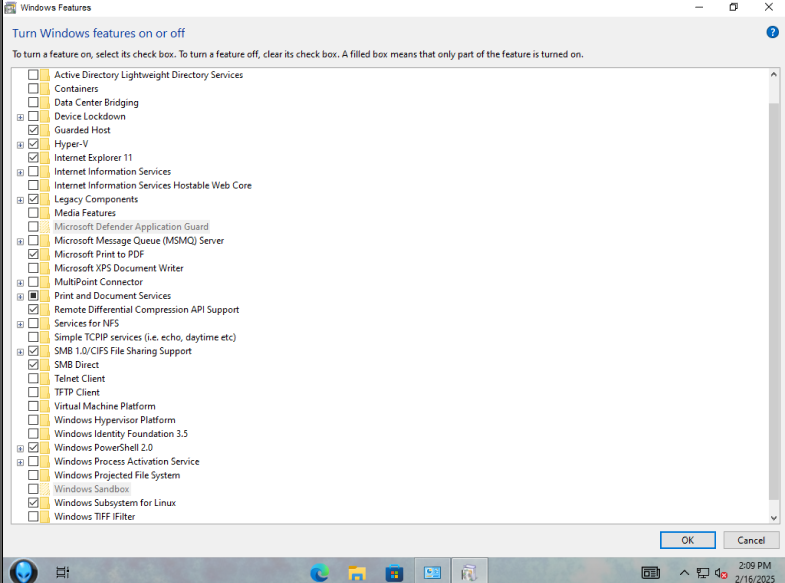The width and height of the screenshot is (785, 583).
Task: Expand Internet Information Services node
Action: [20, 172]
